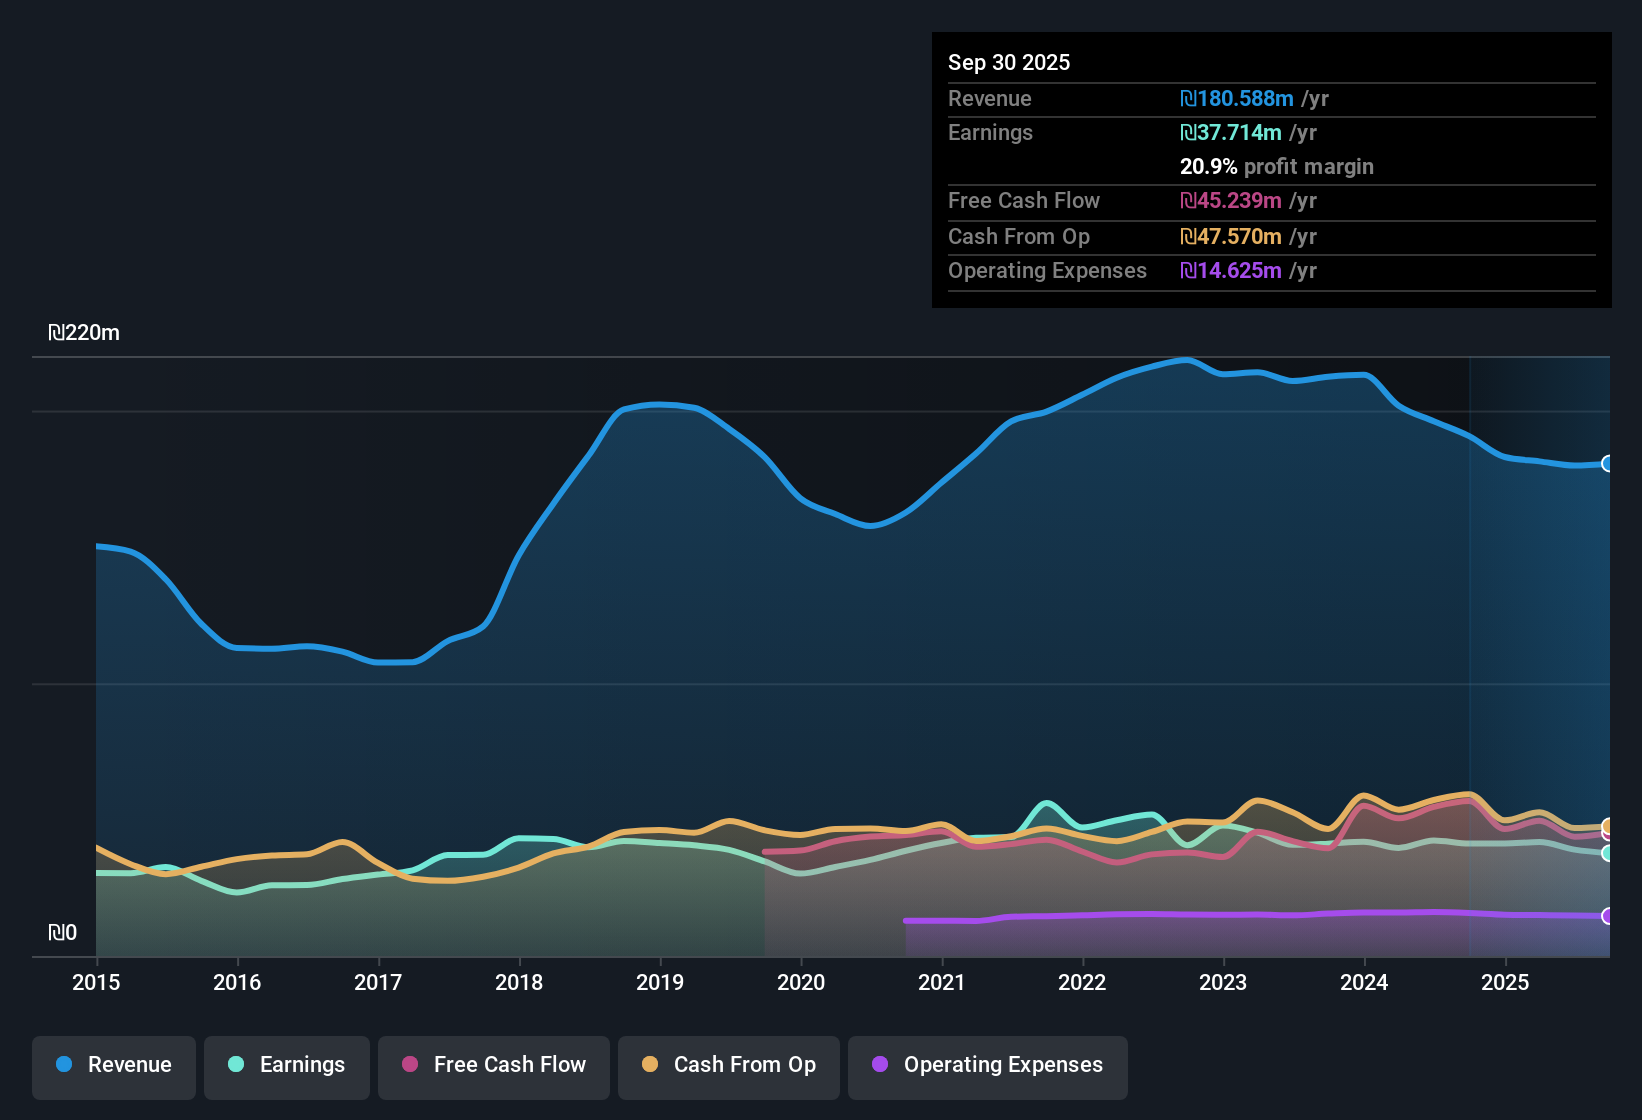Toggle the Free Cash Flow series visibility
The image size is (1642, 1120).
[x=493, y=1065]
